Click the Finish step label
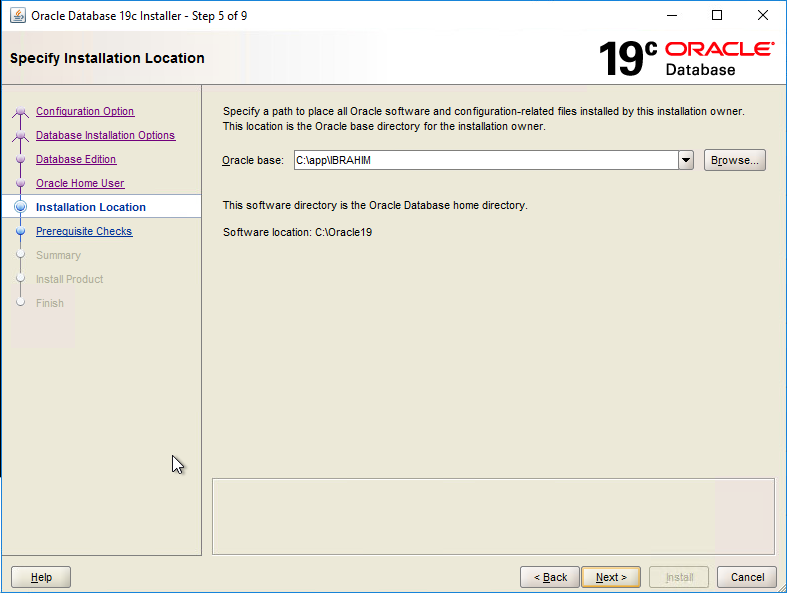Viewport: 787px width, 594px height. (50, 303)
